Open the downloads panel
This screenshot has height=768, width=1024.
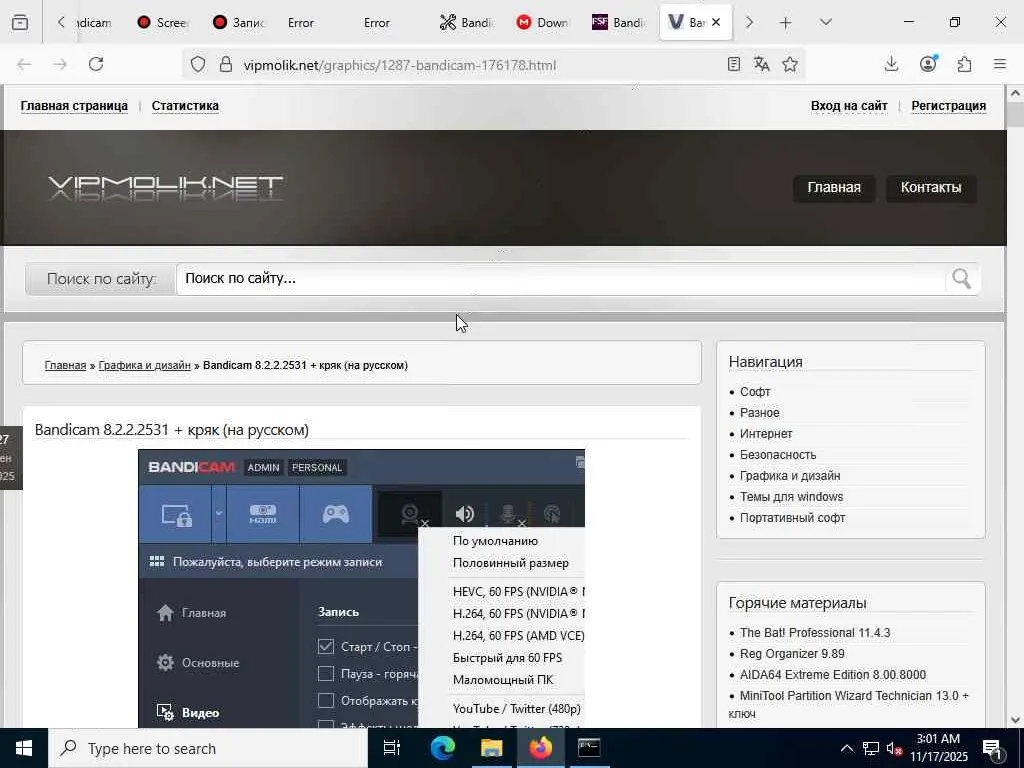[891, 64]
